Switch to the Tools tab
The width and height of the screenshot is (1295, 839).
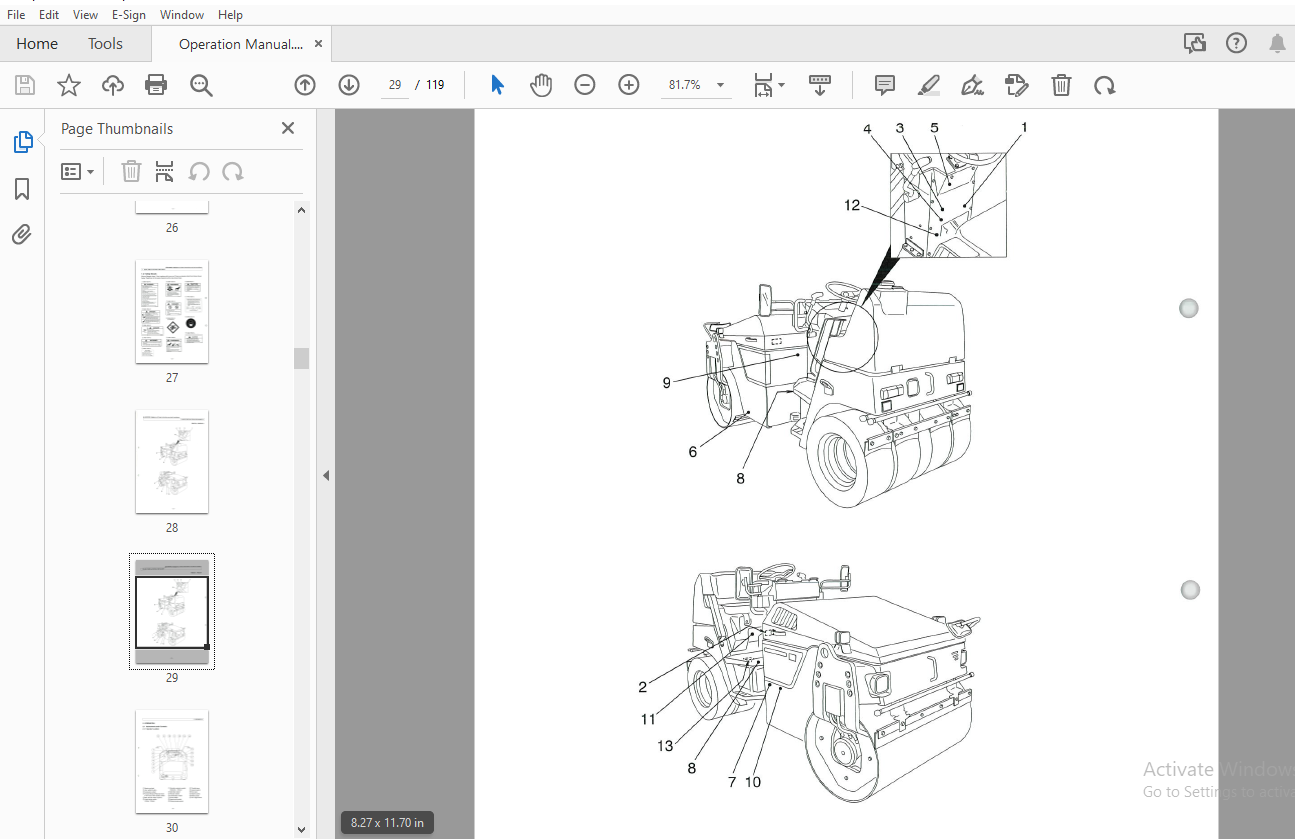[x=105, y=44]
